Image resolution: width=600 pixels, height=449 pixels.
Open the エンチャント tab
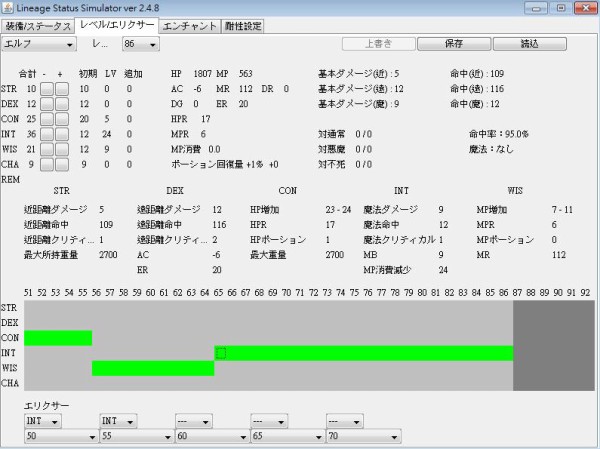click(x=190, y=26)
